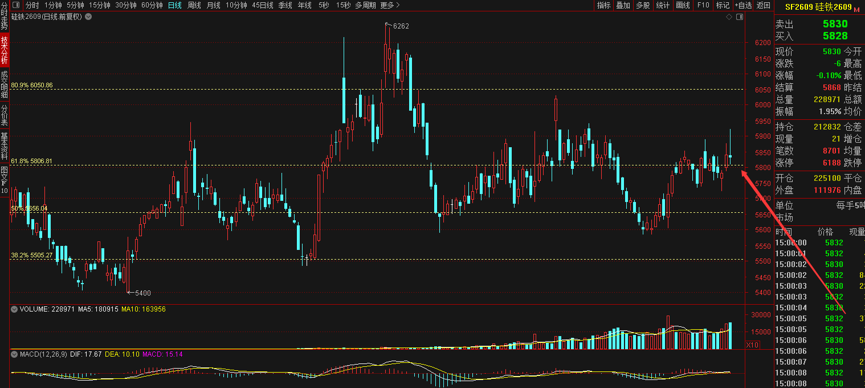Click the 叠加 overlay button
Viewport: 865px width, 388px height.
(623, 6)
